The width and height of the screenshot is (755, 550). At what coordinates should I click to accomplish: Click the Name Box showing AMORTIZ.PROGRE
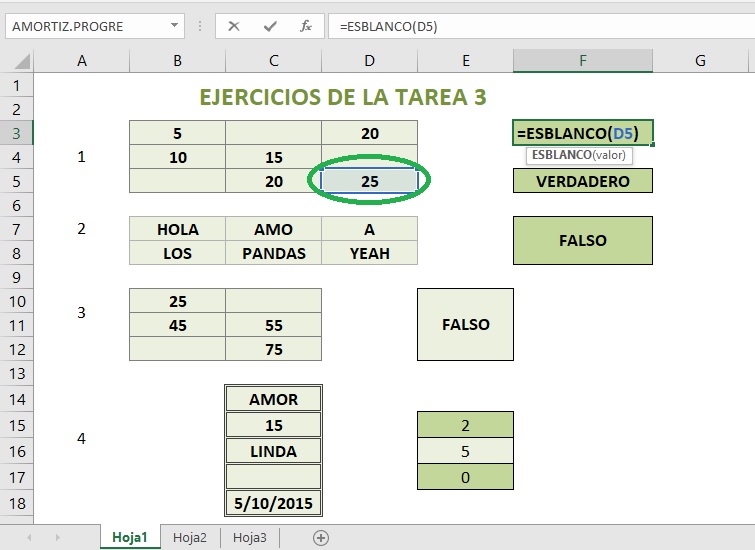point(85,26)
